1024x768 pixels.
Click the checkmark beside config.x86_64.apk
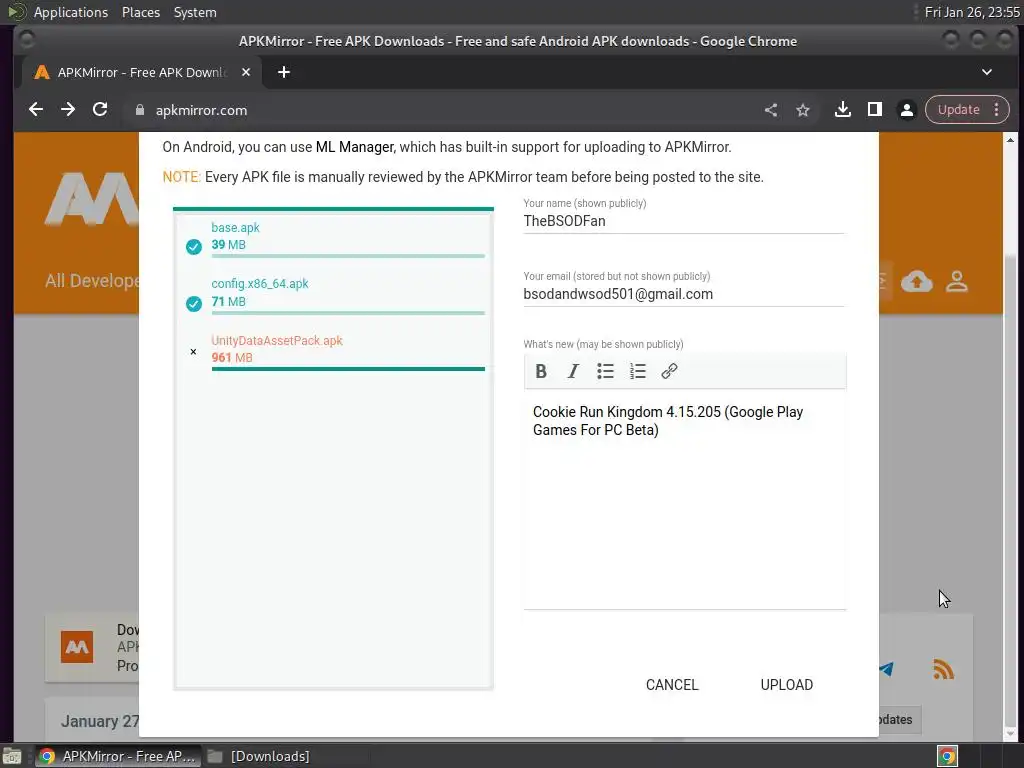pyautogui.click(x=194, y=304)
